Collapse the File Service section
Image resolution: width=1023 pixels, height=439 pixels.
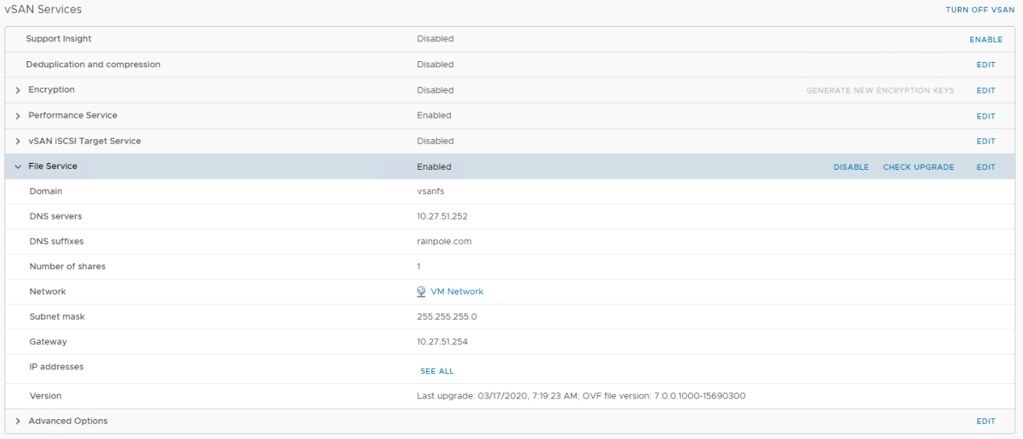18,167
